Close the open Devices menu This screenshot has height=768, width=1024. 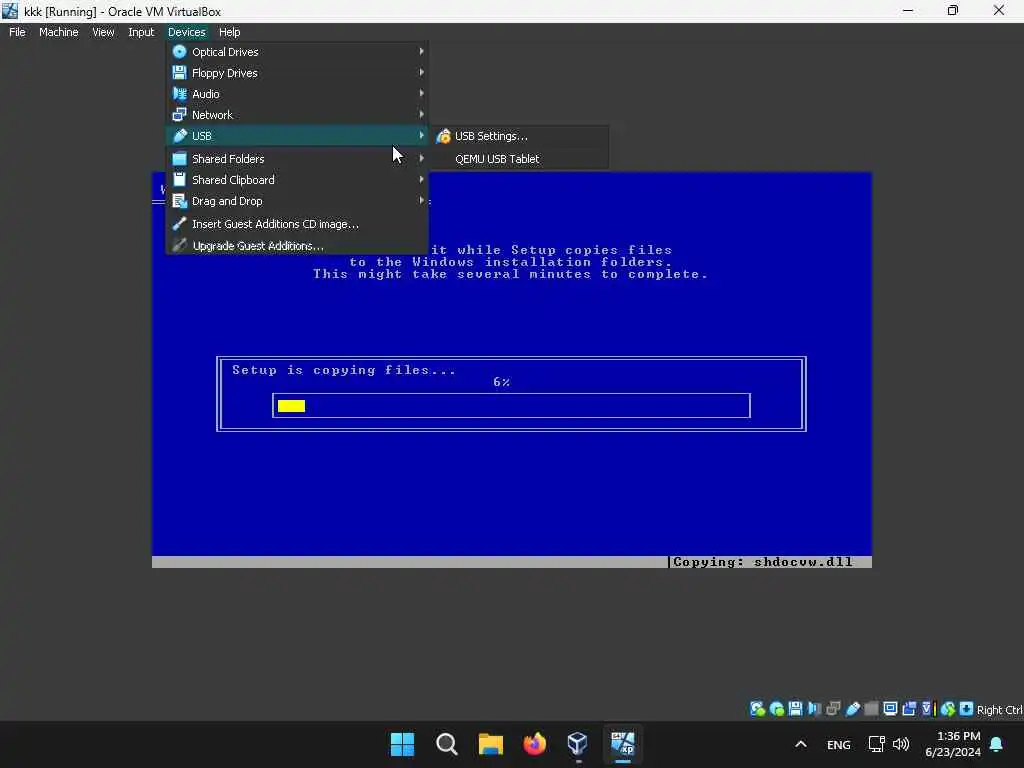[187, 32]
